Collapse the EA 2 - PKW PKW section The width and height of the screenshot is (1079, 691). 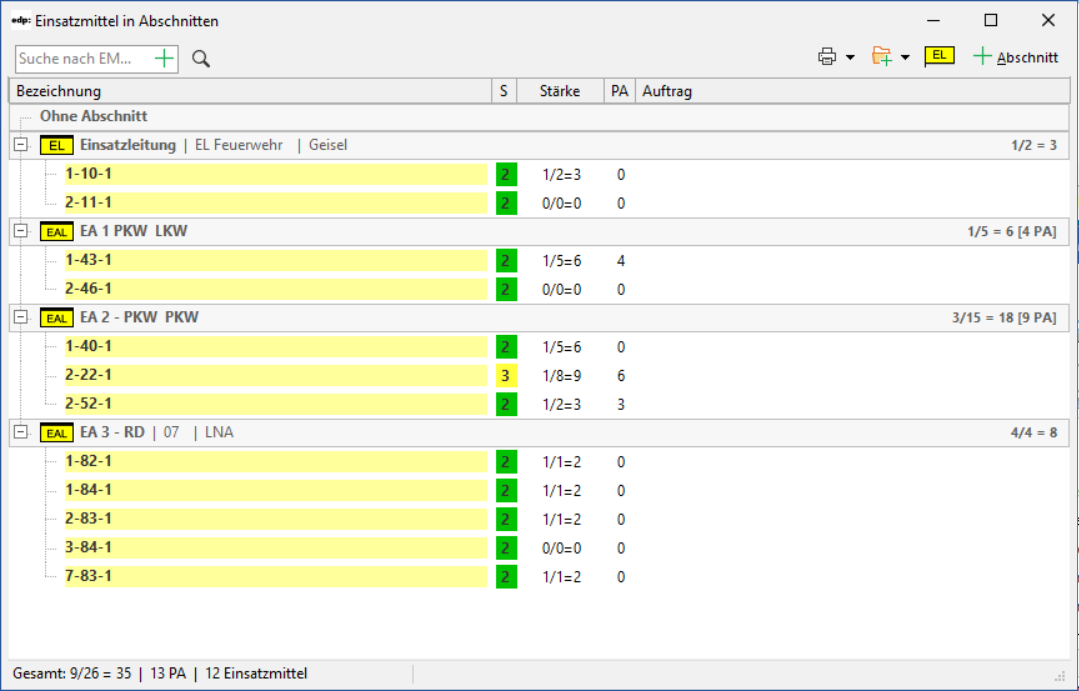[21, 318]
